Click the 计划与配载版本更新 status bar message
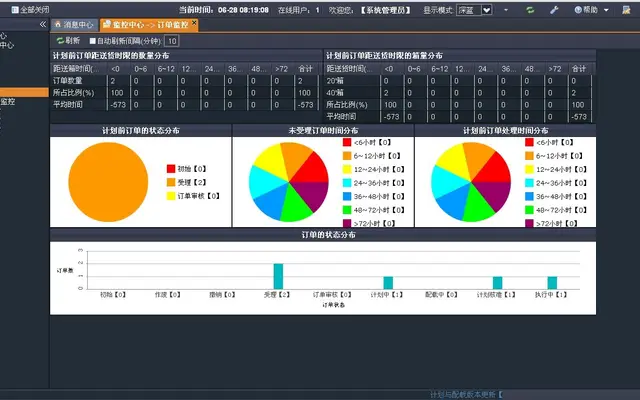 467,395
